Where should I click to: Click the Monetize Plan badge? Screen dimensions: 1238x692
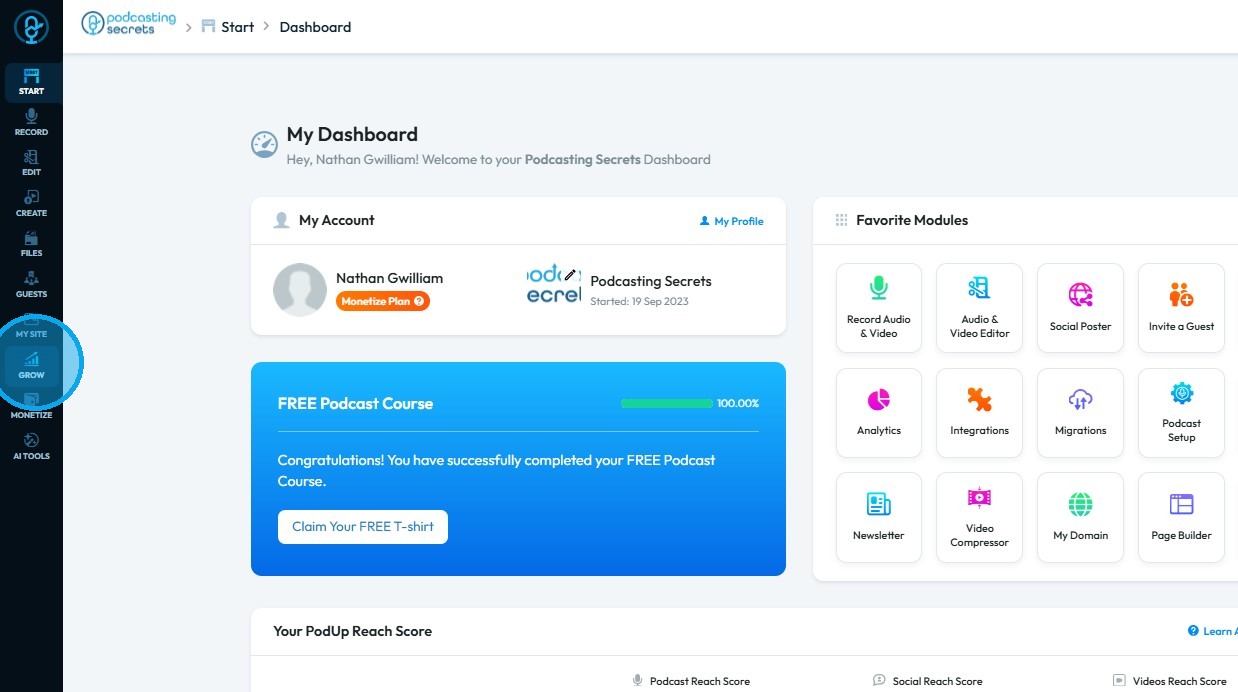(x=383, y=301)
